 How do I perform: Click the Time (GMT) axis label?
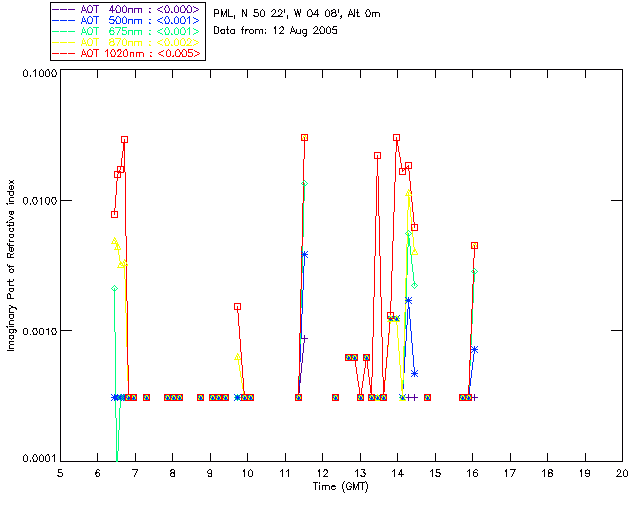(341, 487)
